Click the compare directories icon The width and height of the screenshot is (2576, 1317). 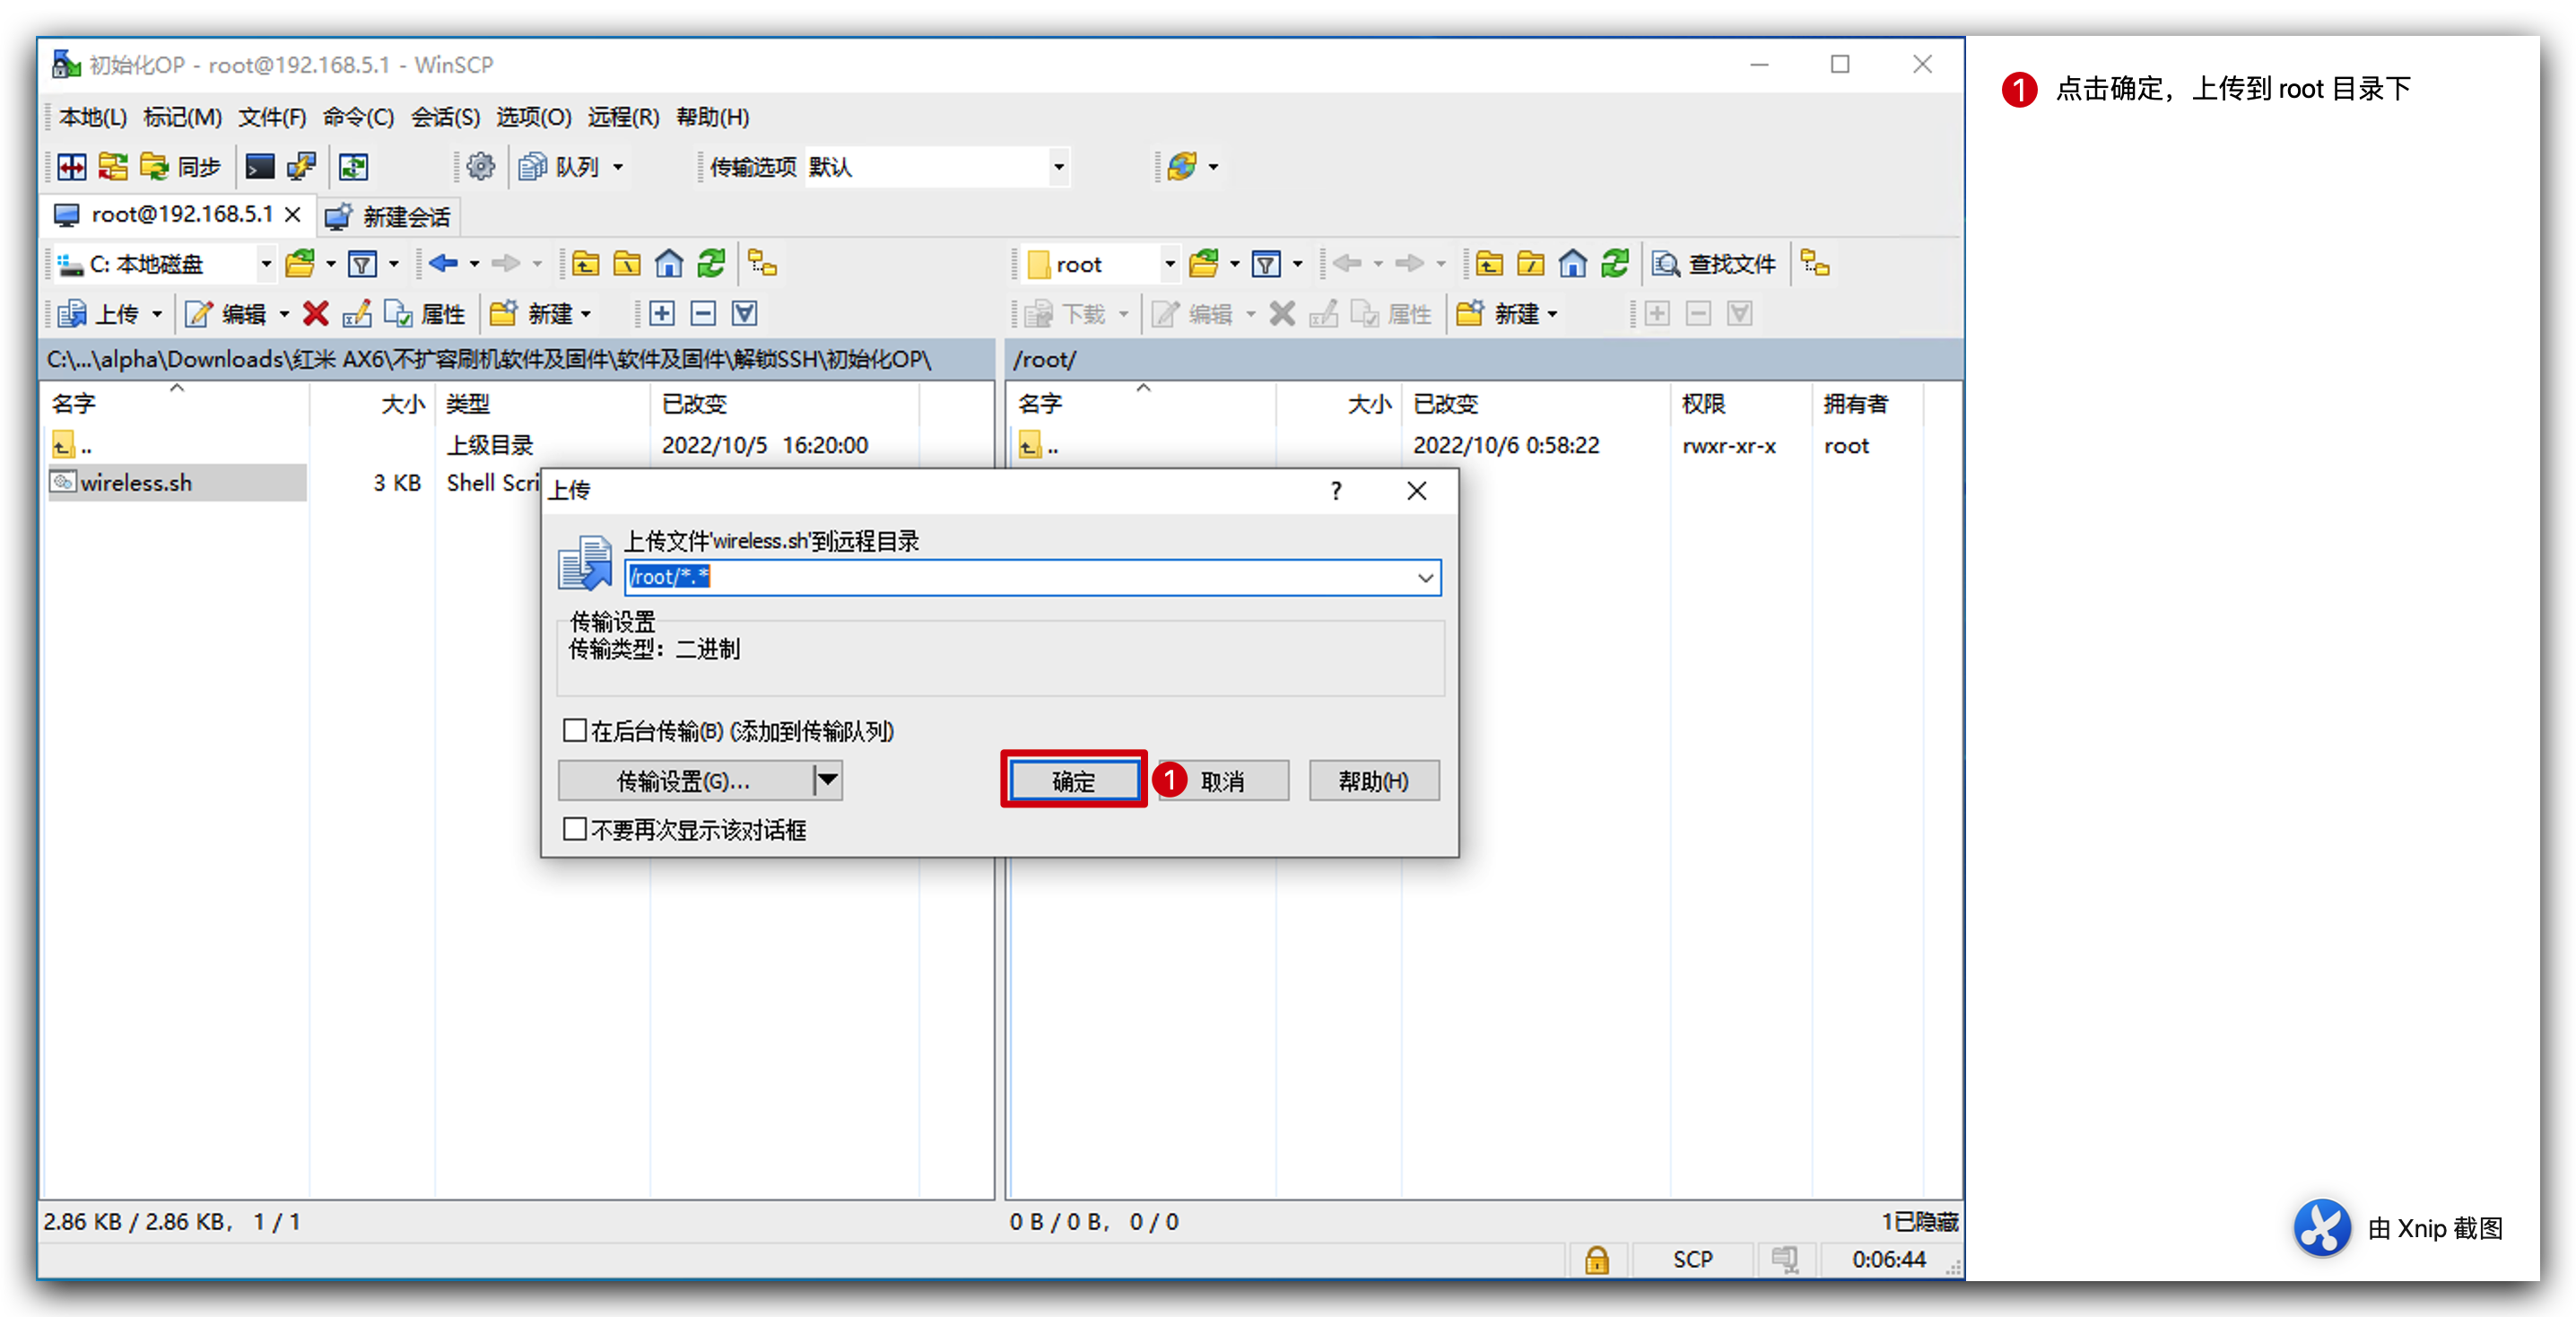pos(113,166)
